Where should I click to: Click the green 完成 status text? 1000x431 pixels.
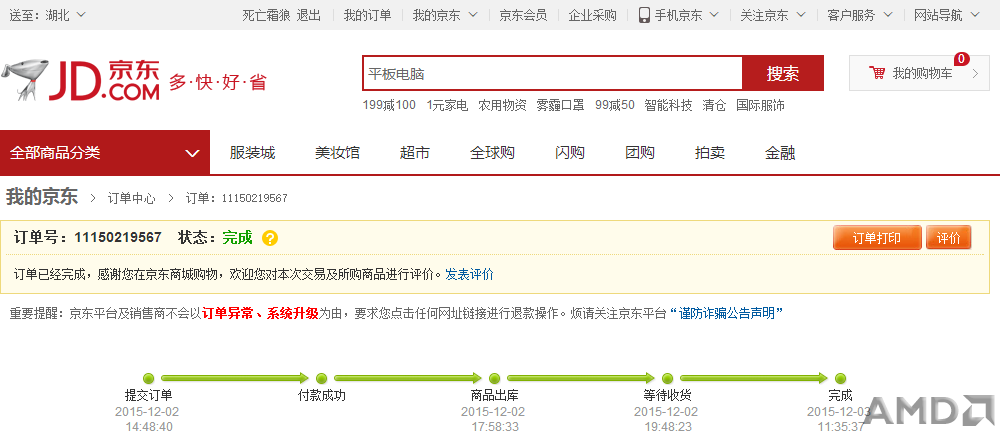[x=237, y=238]
